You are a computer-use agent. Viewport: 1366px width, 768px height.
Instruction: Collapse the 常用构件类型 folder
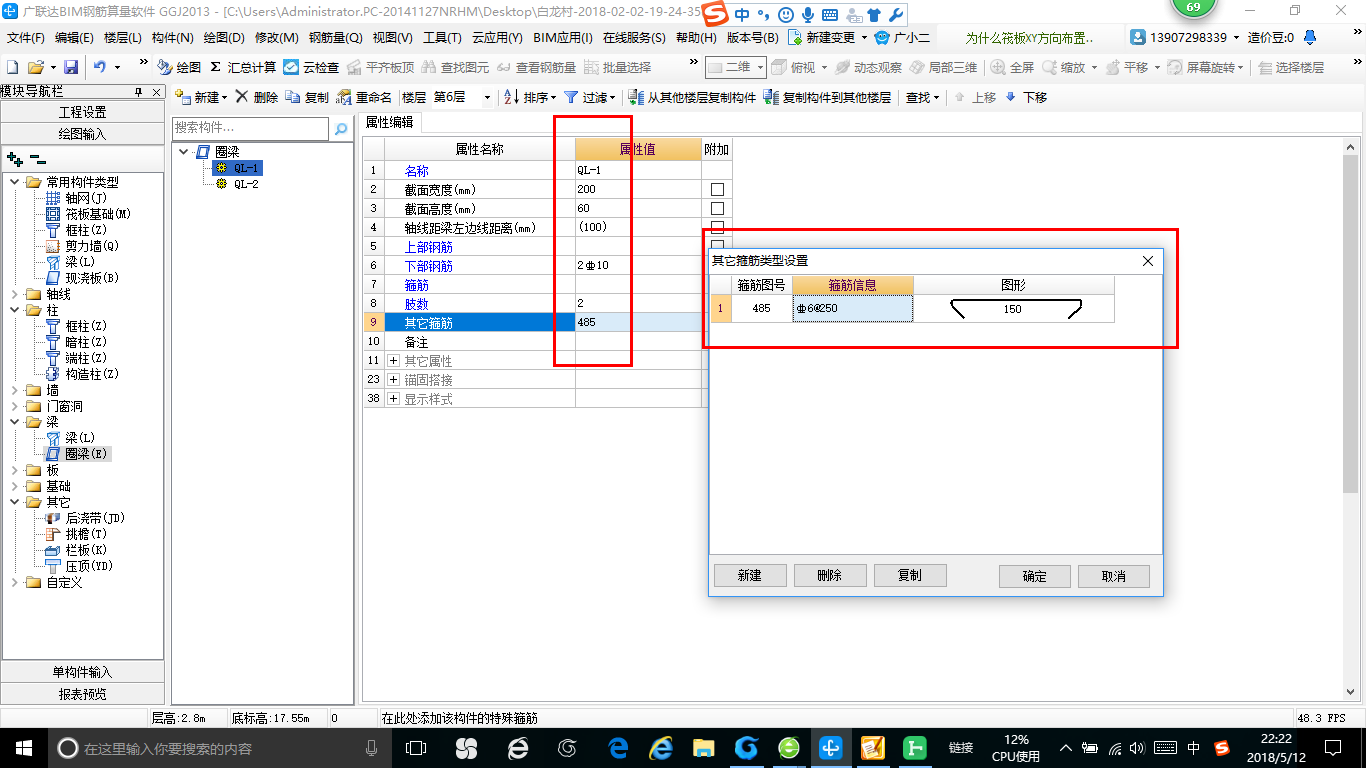(14, 182)
